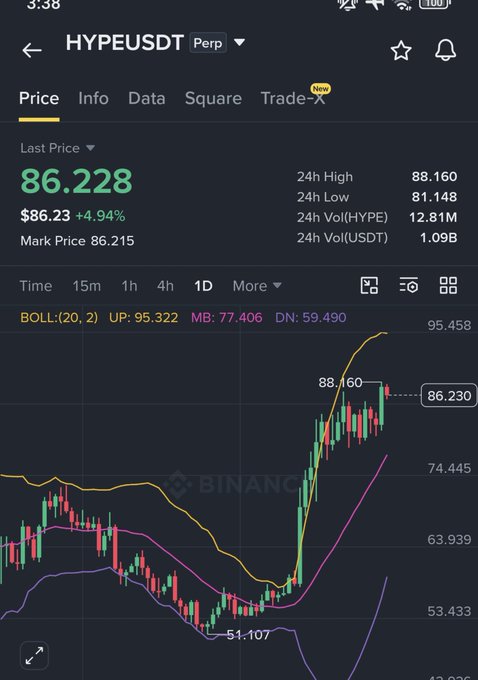The image size is (478, 680).
Task: Open the Trade-X tab
Action: click(x=293, y=98)
